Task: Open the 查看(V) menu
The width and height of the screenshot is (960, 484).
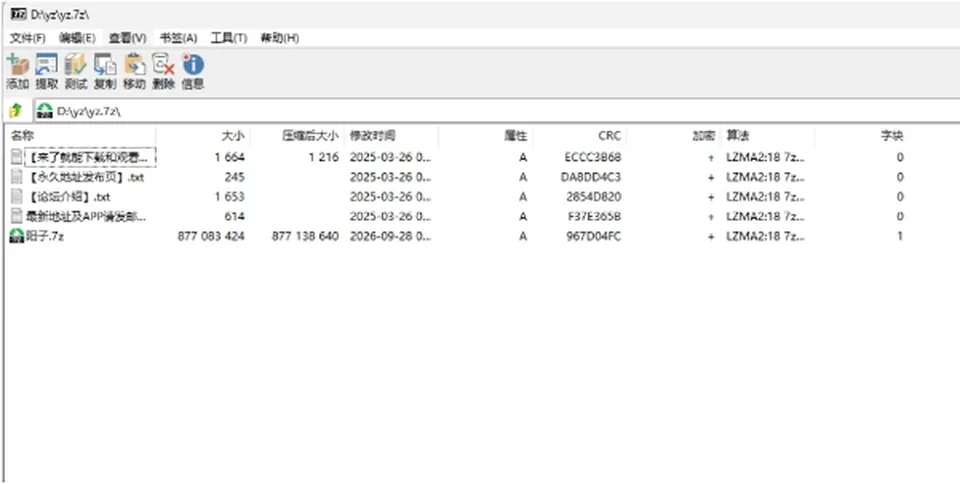Action: click(127, 38)
